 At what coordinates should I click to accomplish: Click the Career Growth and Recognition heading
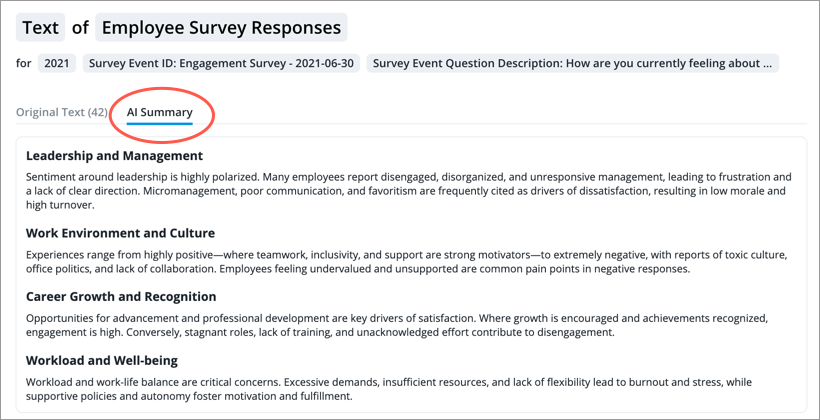121,296
